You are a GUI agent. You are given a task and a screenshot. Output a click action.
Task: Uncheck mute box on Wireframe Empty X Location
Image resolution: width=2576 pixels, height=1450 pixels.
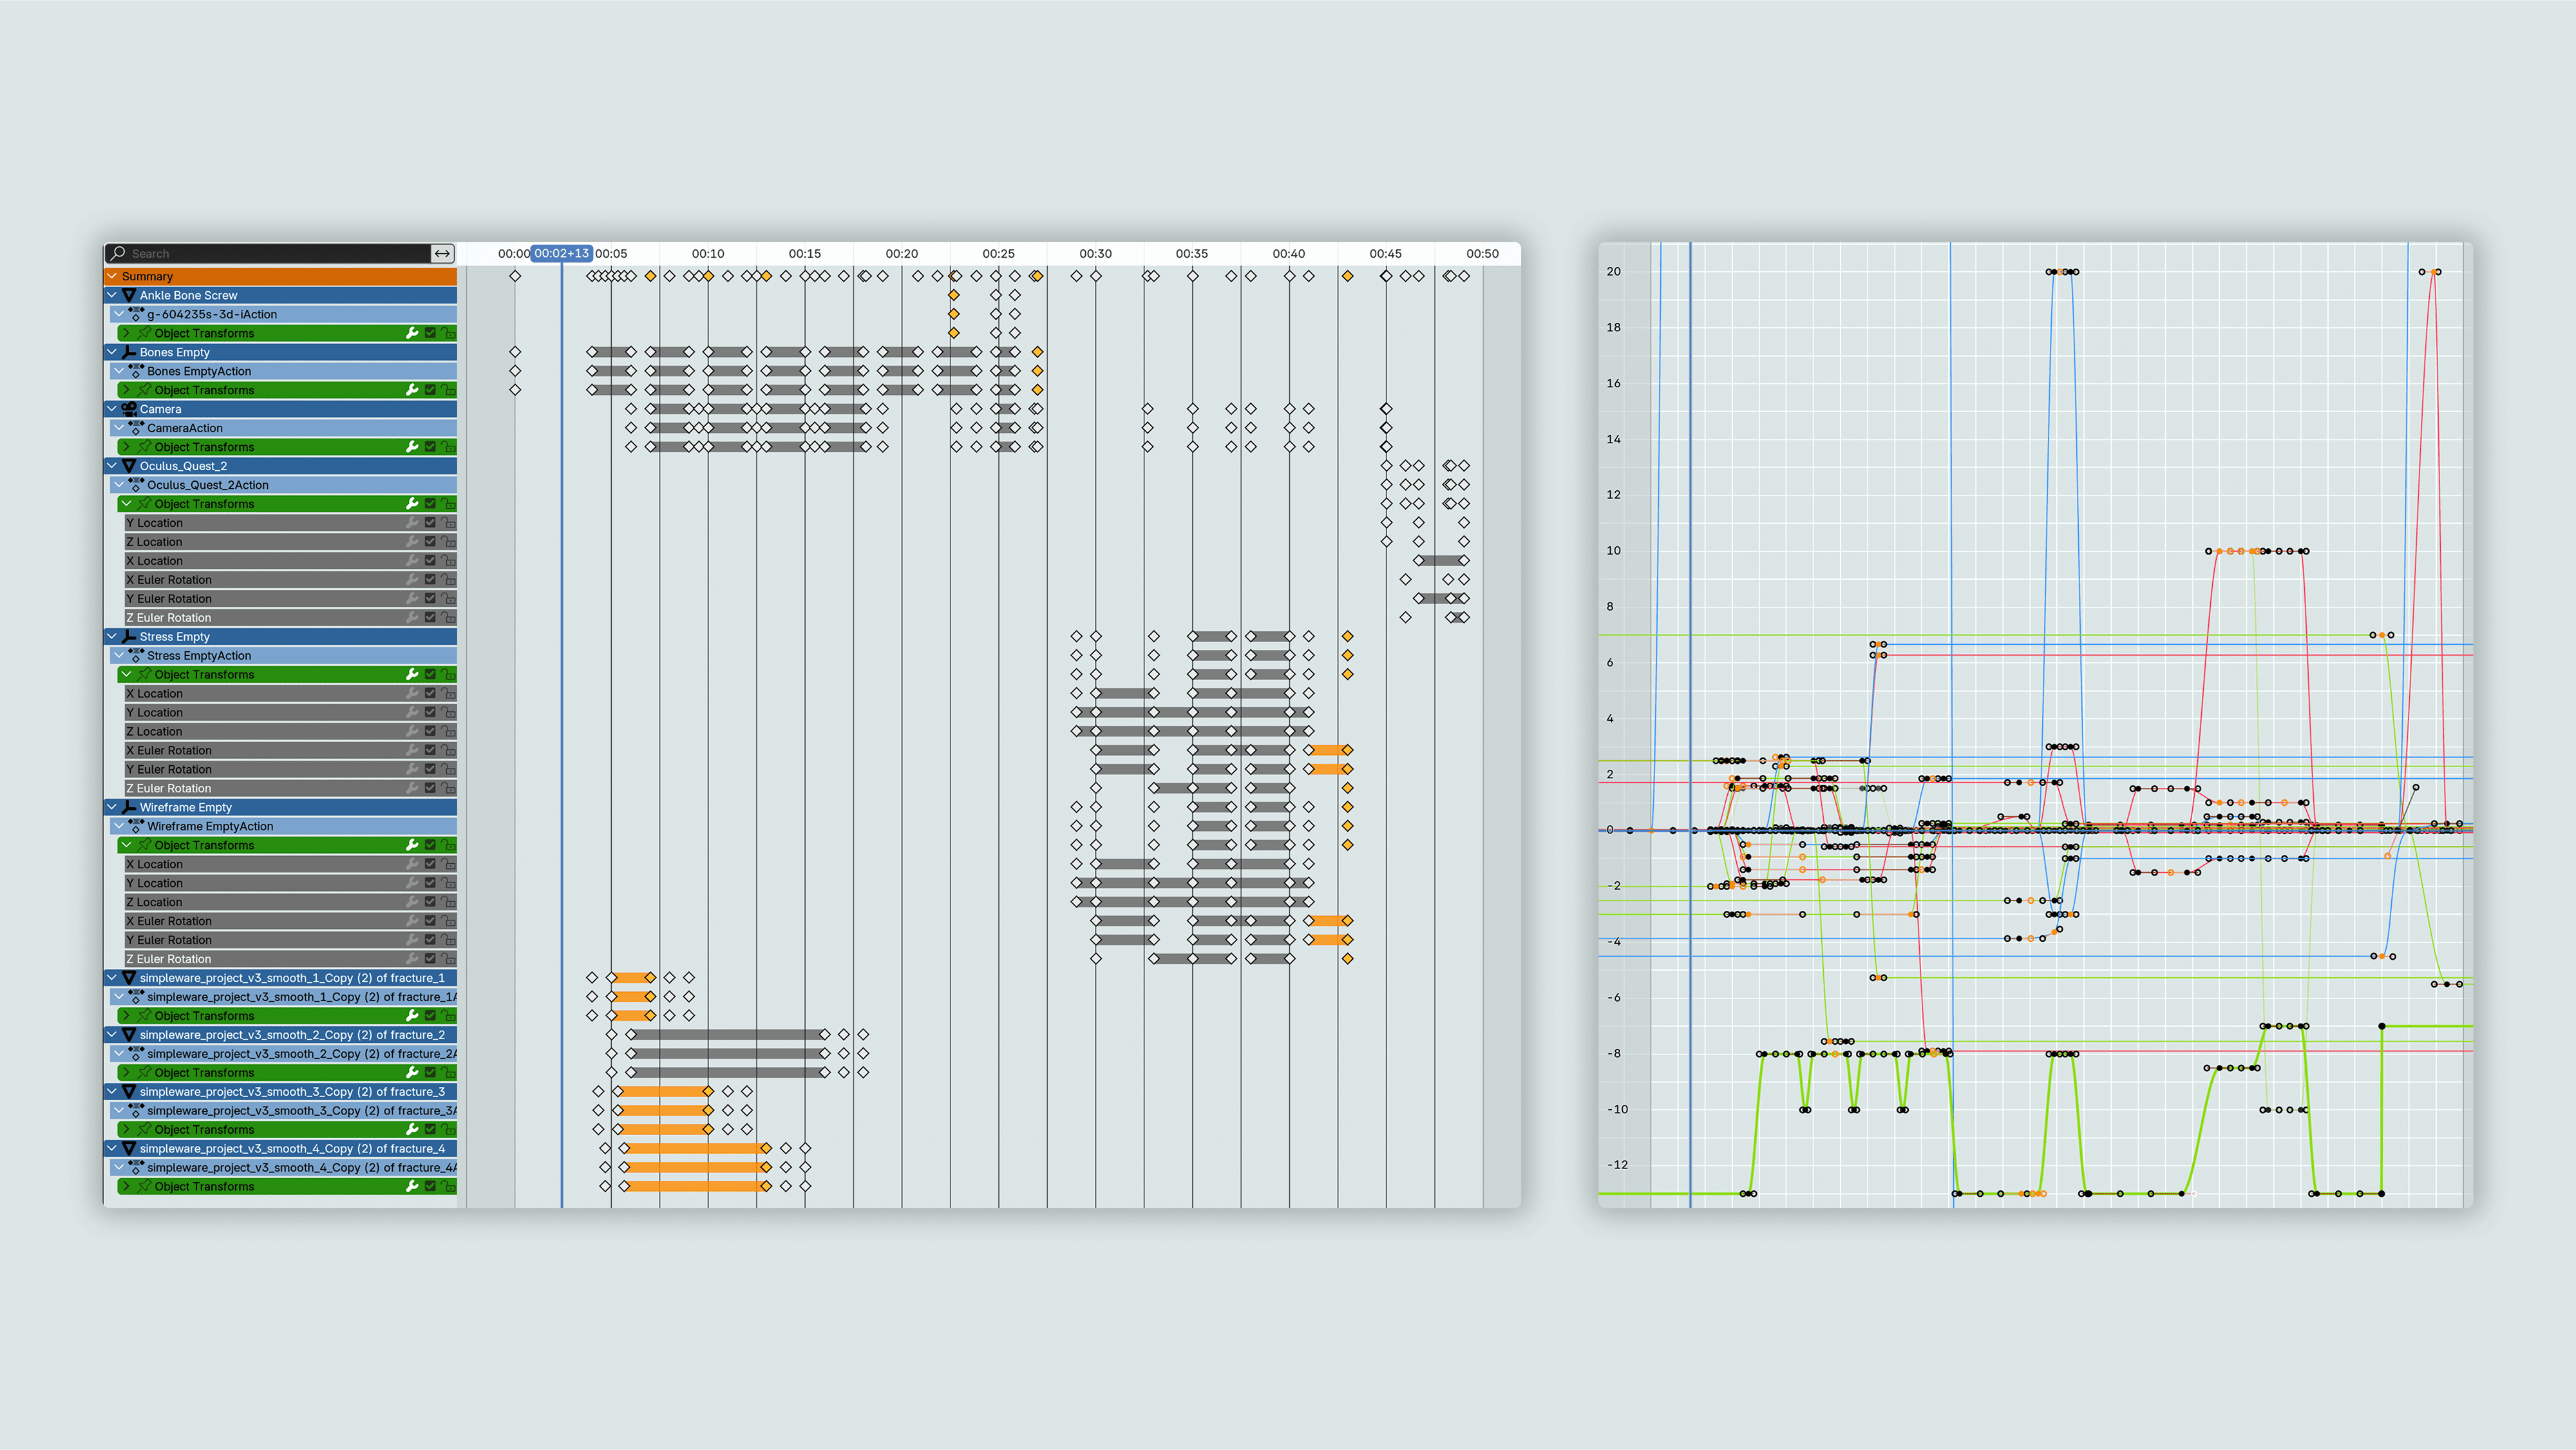pyautogui.click(x=430, y=864)
